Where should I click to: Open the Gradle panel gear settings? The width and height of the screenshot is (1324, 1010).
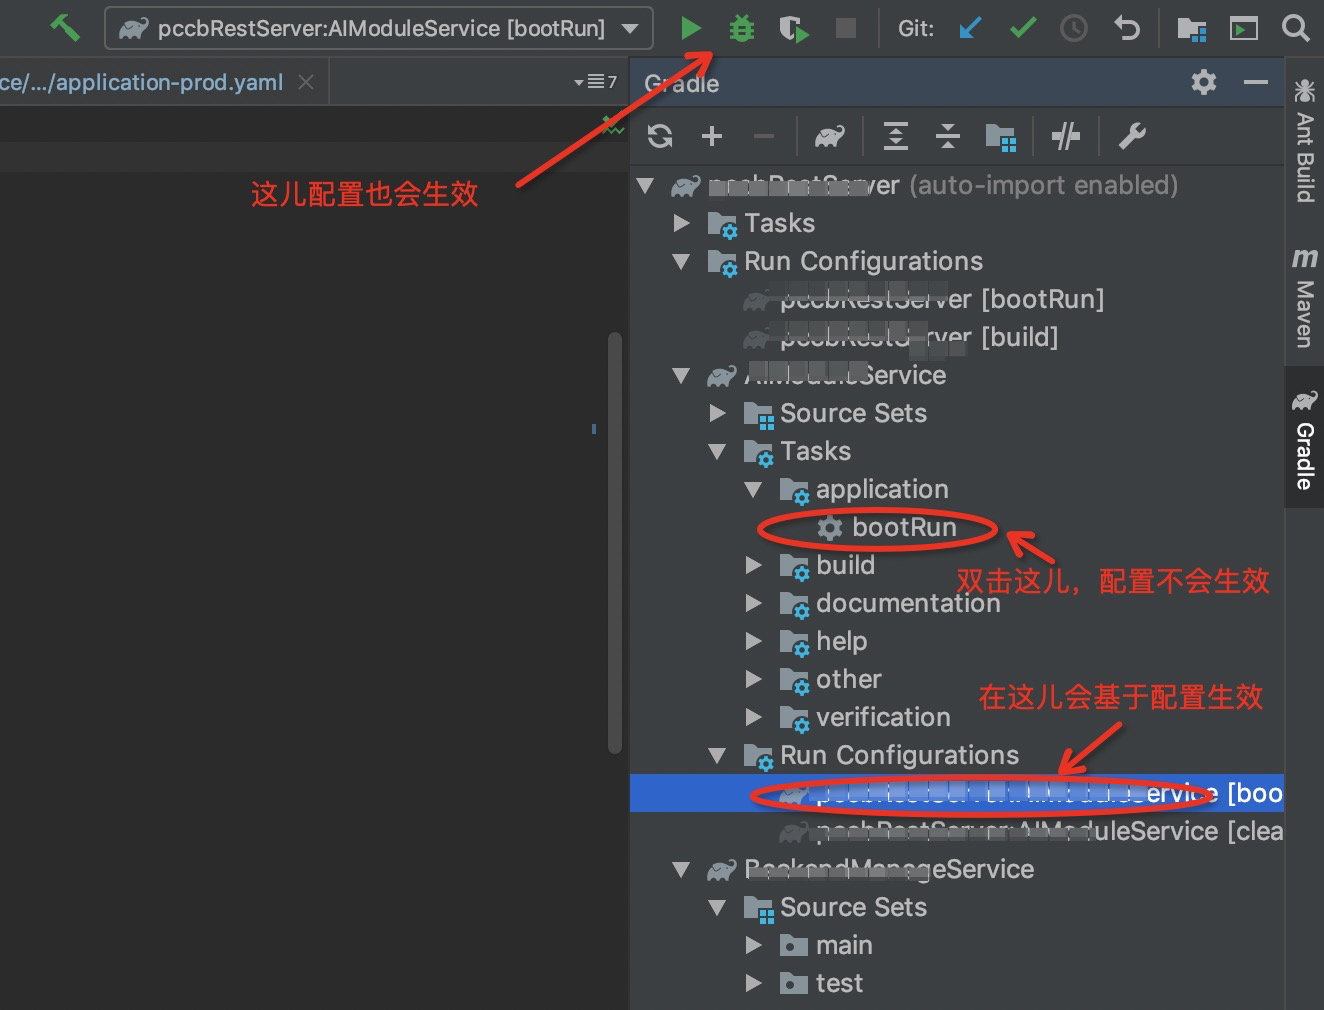click(x=1203, y=83)
